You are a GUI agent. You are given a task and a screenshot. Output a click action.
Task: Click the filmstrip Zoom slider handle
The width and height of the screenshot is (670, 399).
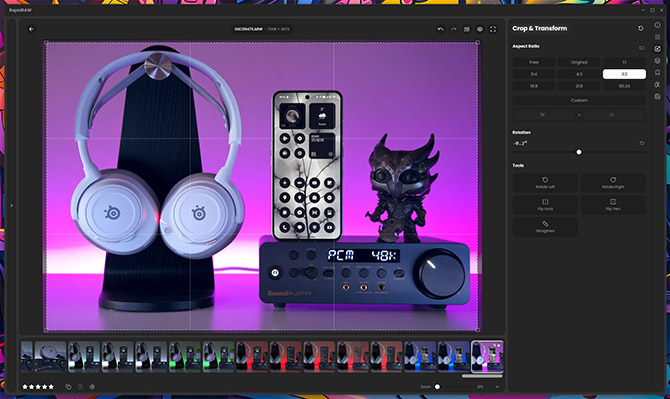(x=437, y=387)
